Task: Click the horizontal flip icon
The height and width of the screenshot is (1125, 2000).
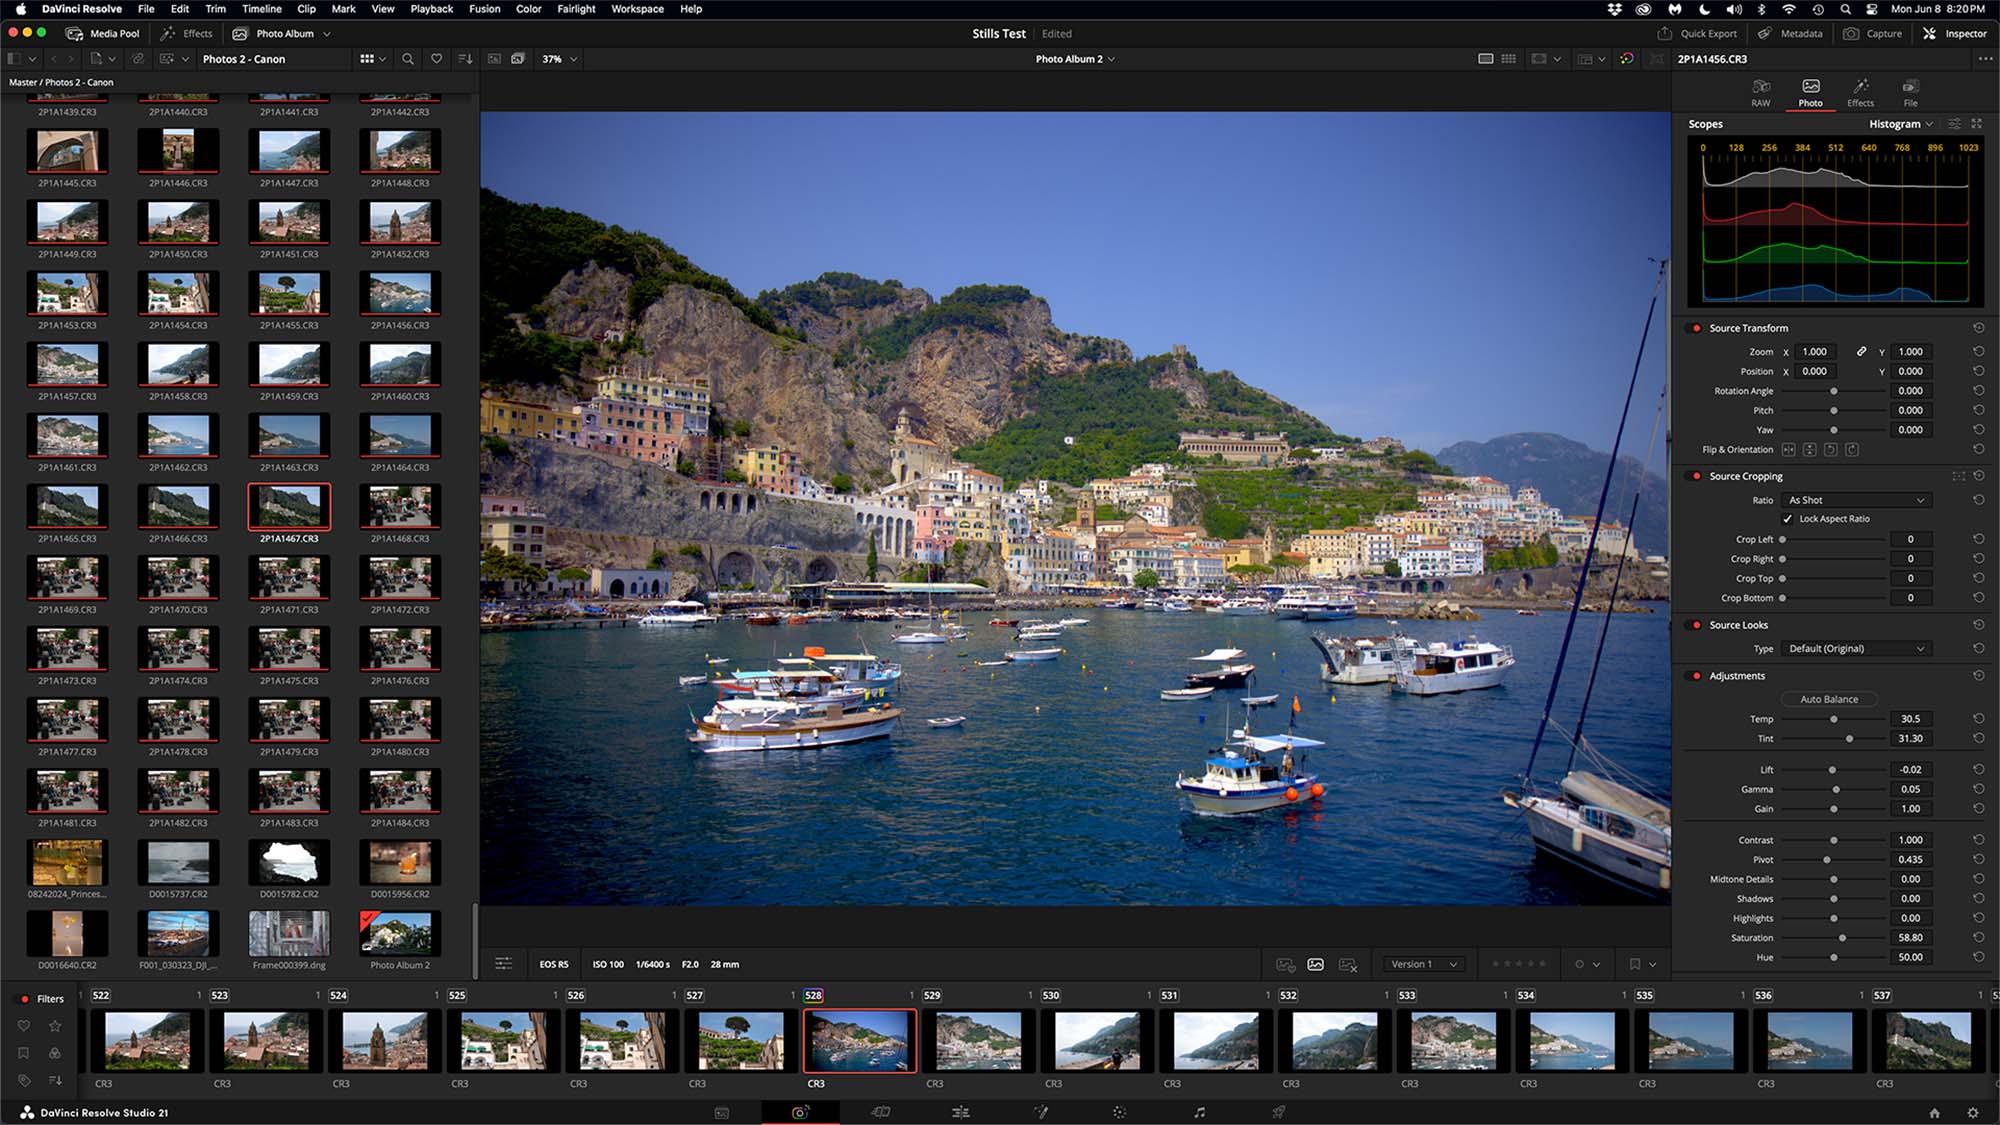Action: click(1789, 450)
